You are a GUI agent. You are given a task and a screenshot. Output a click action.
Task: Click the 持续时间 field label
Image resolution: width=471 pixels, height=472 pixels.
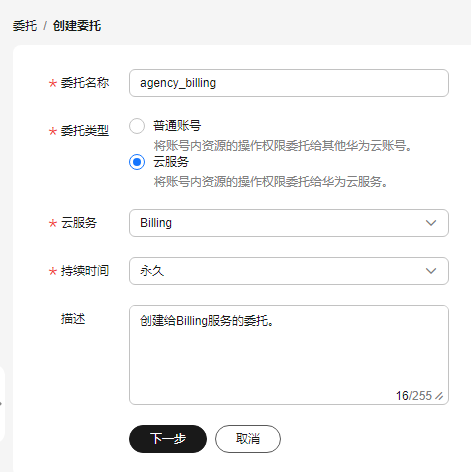tap(85, 271)
